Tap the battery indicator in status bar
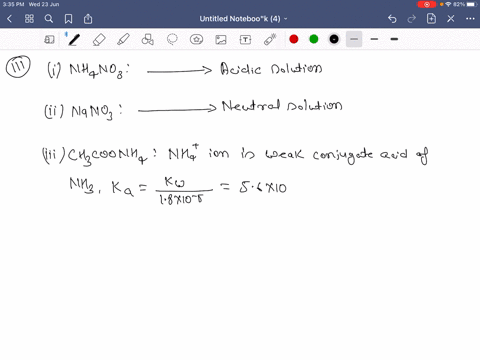This screenshot has height=360, width=480. 472,4
